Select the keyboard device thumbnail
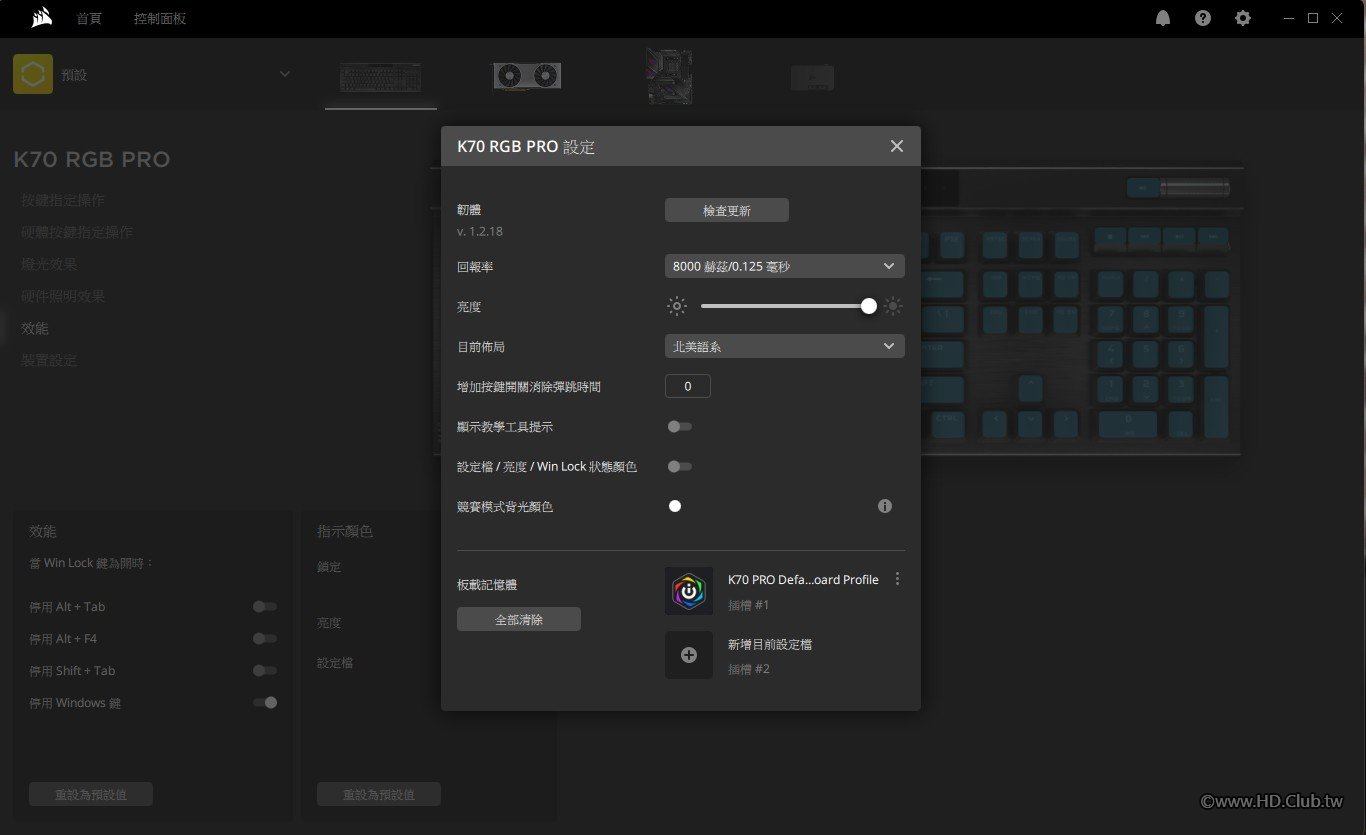 380,77
